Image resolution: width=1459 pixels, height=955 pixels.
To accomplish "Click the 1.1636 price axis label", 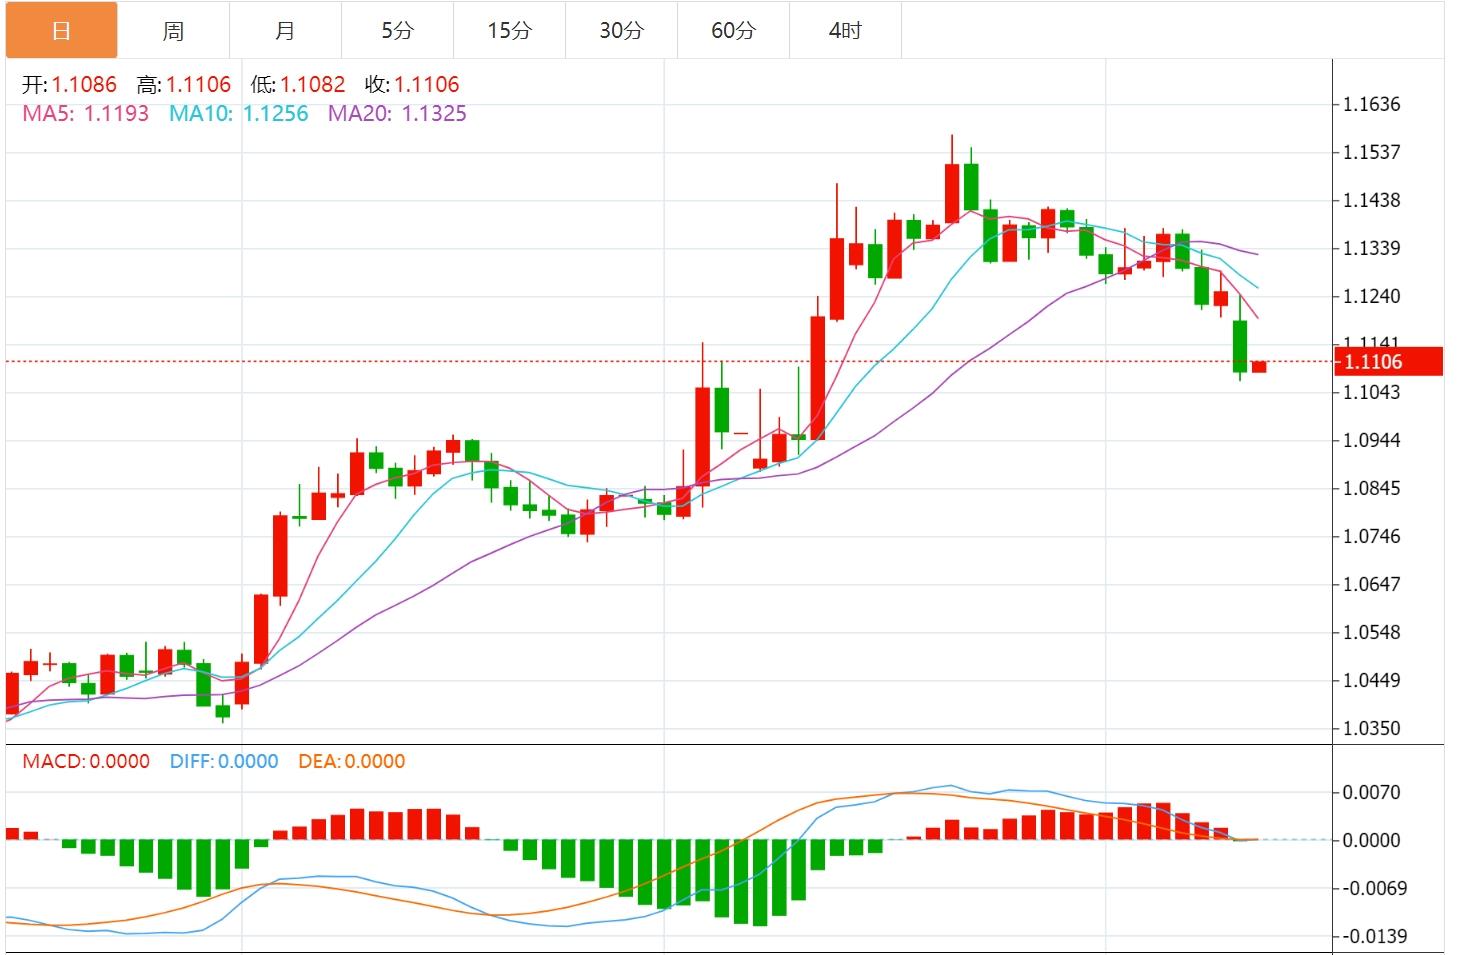I will [x=1371, y=104].
